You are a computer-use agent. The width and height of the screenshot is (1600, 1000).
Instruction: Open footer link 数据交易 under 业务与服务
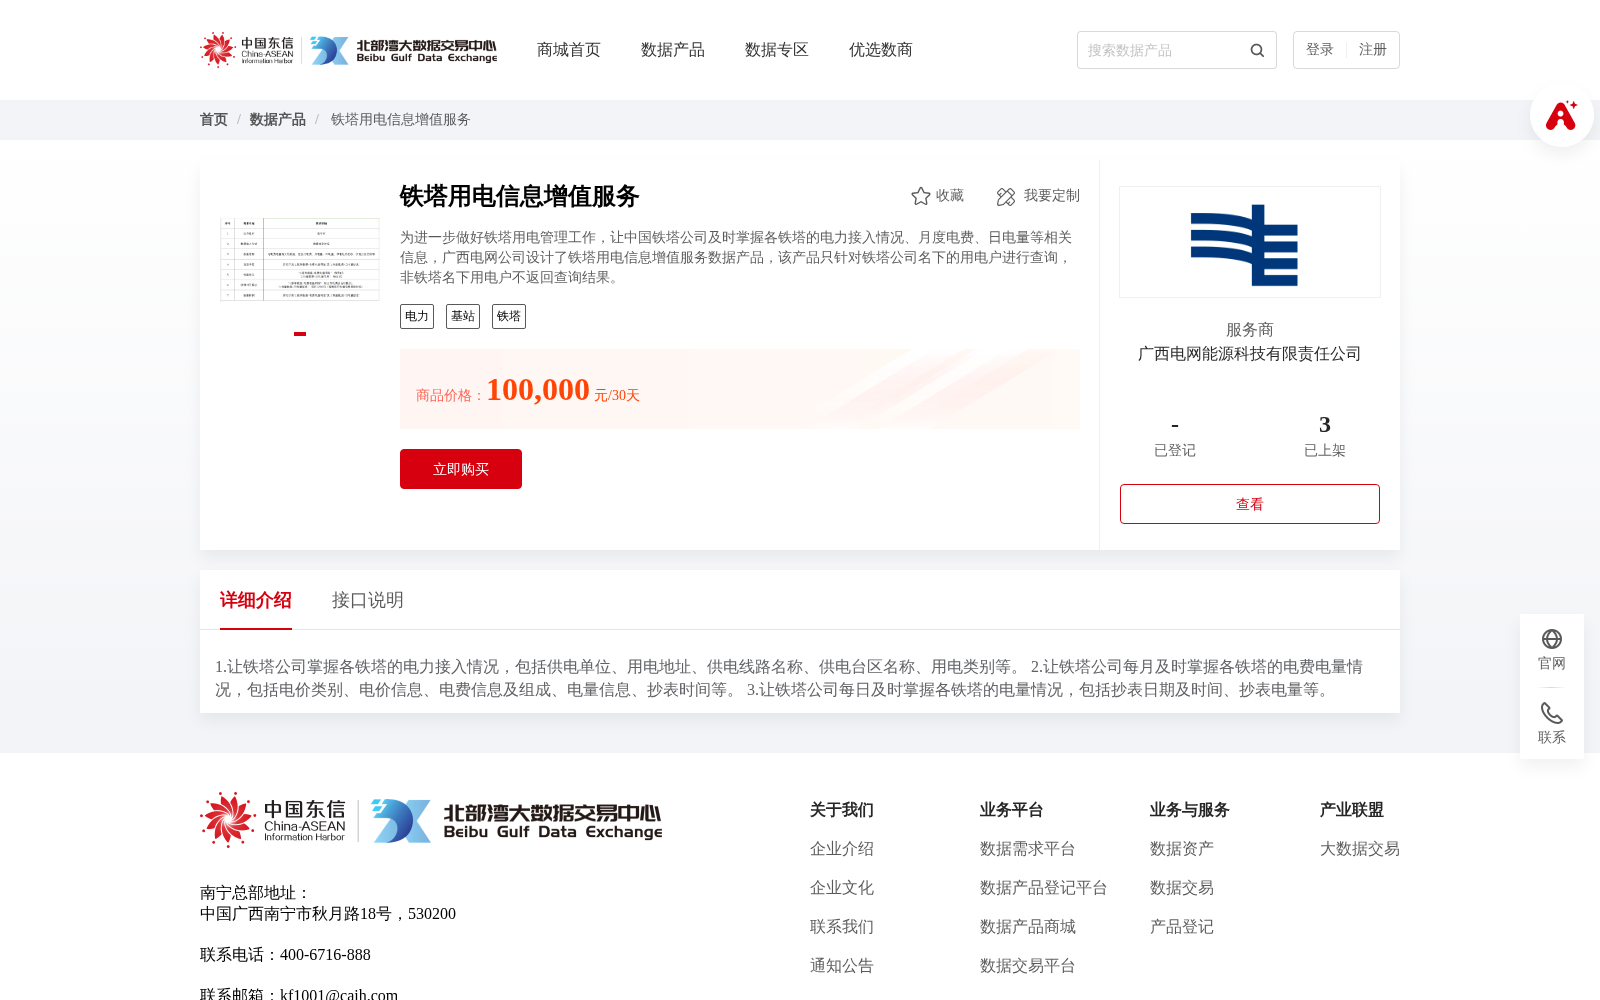click(x=1182, y=888)
